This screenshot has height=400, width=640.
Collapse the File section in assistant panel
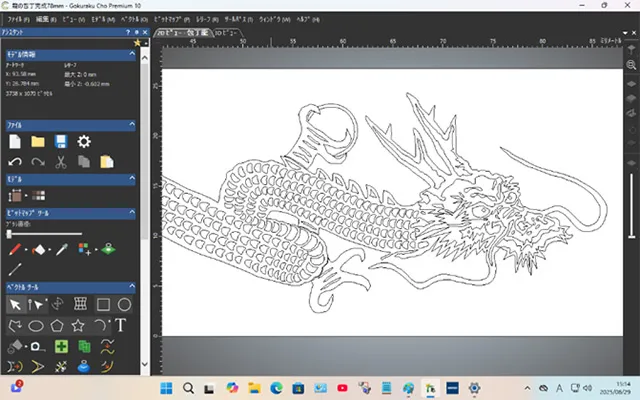(x=132, y=125)
